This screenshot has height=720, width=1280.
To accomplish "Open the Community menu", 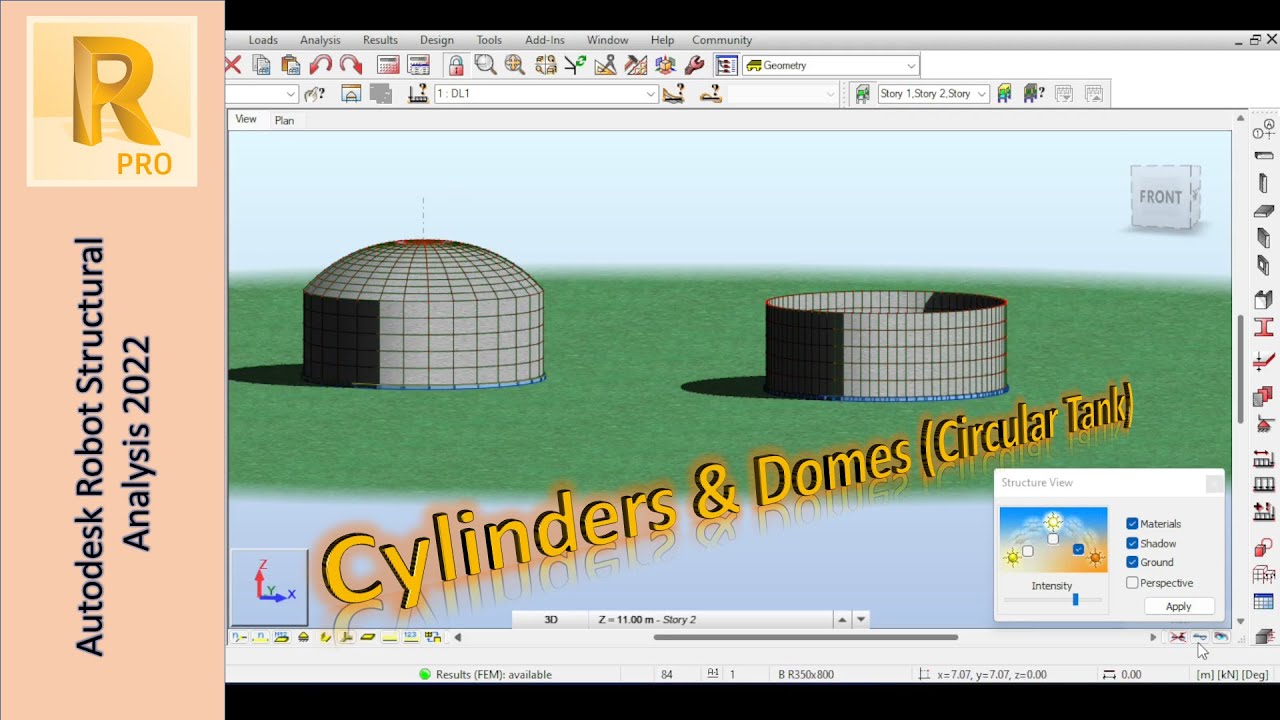I will pos(722,40).
